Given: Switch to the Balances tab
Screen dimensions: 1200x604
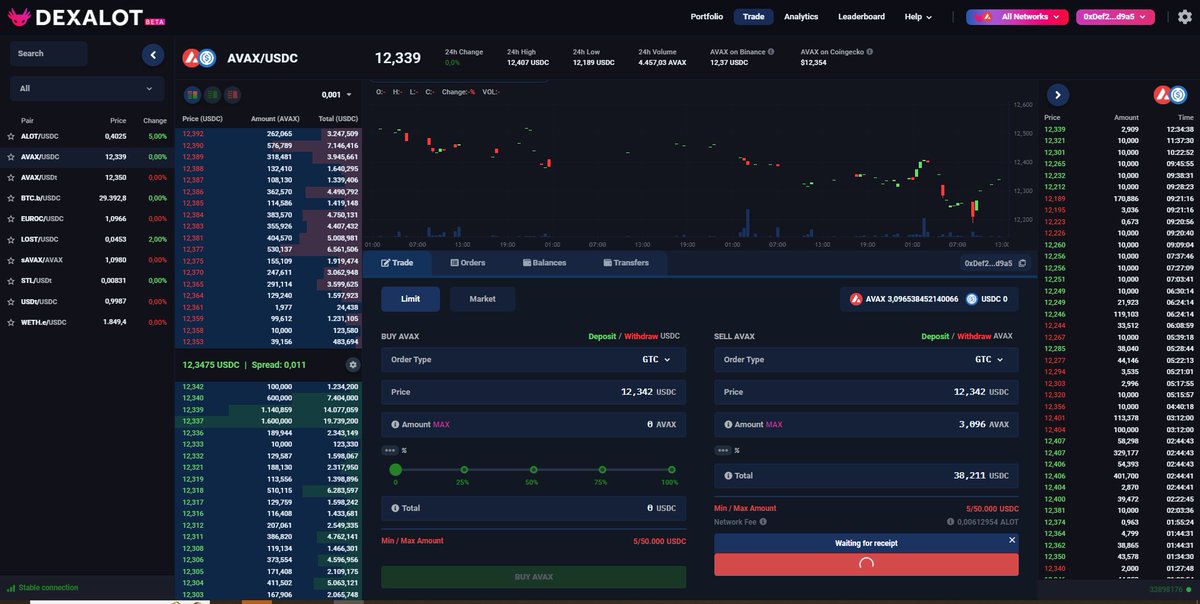Looking at the screenshot, I should pyautogui.click(x=544, y=263).
